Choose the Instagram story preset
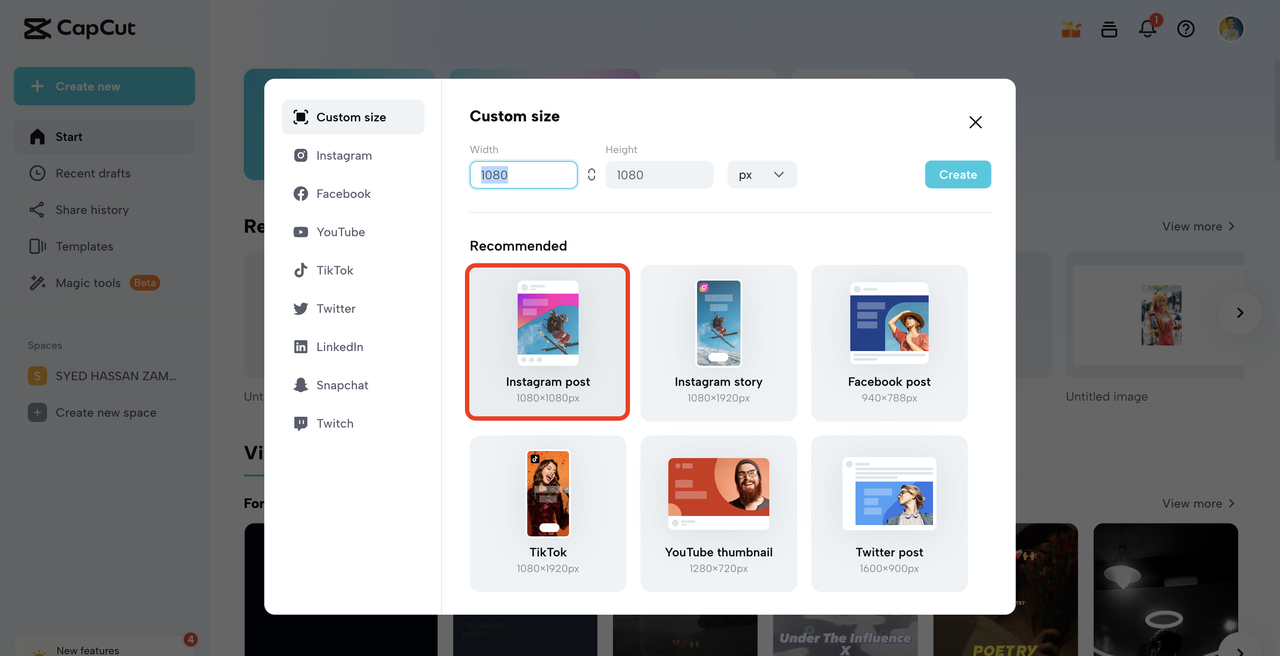This screenshot has width=1280, height=656. 719,343
